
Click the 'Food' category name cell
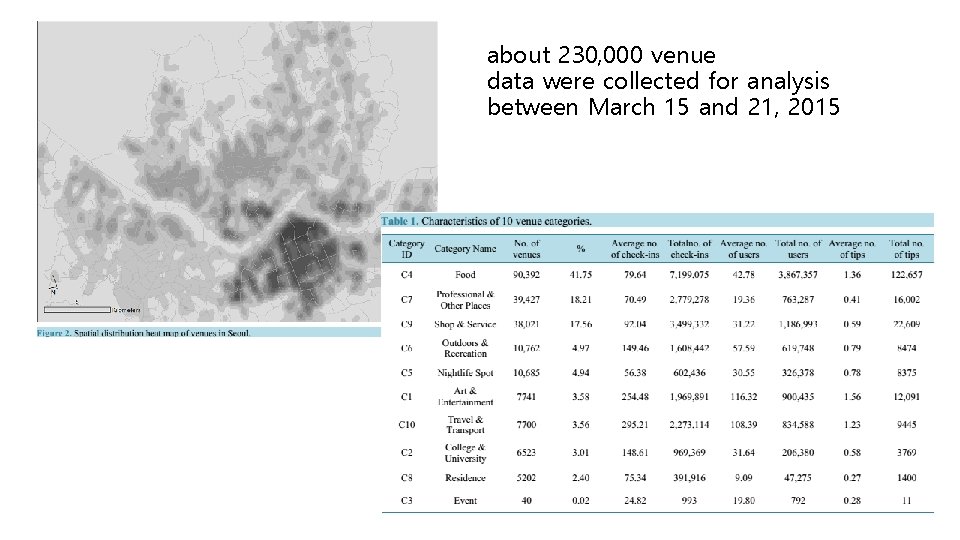coord(465,275)
